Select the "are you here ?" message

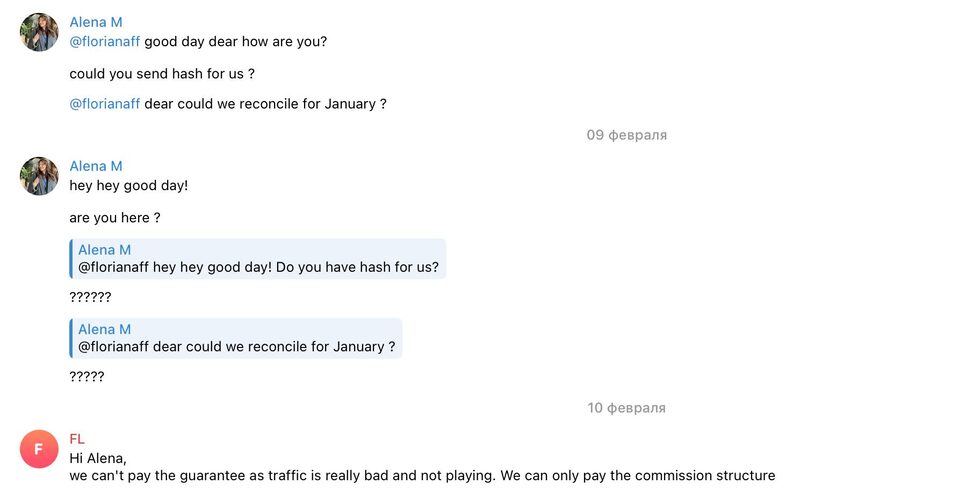click(x=115, y=218)
